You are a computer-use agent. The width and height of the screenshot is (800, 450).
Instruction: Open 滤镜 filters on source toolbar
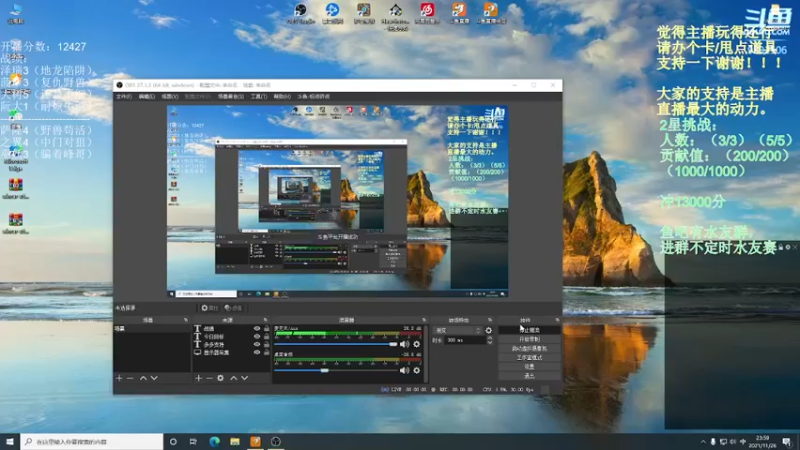[233, 308]
